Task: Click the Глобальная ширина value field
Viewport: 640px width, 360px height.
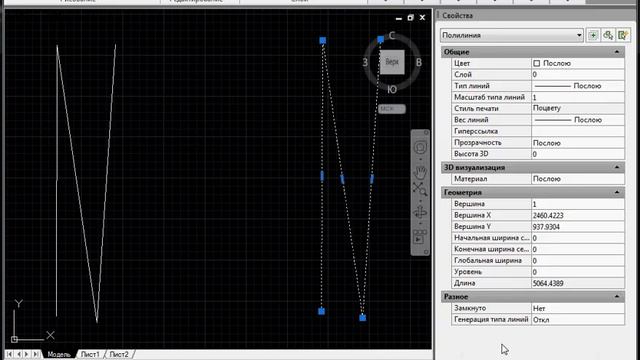Action: click(578, 260)
